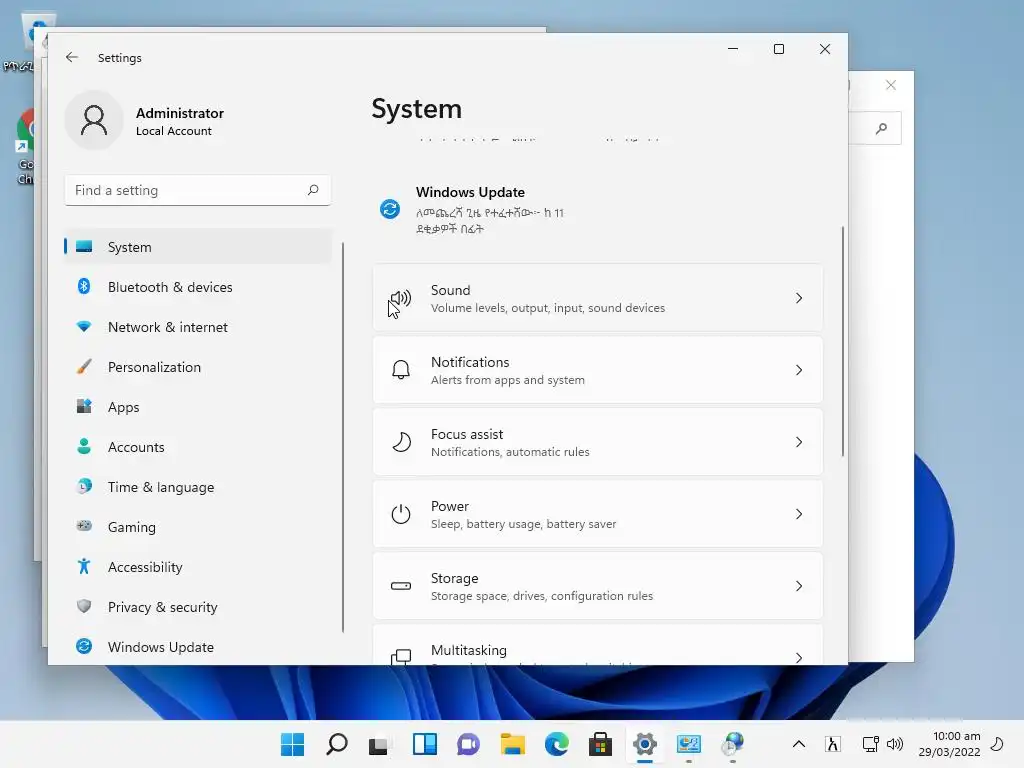Click the Storage drive icon
Screen dimensions: 1024x768
[x=401, y=586]
